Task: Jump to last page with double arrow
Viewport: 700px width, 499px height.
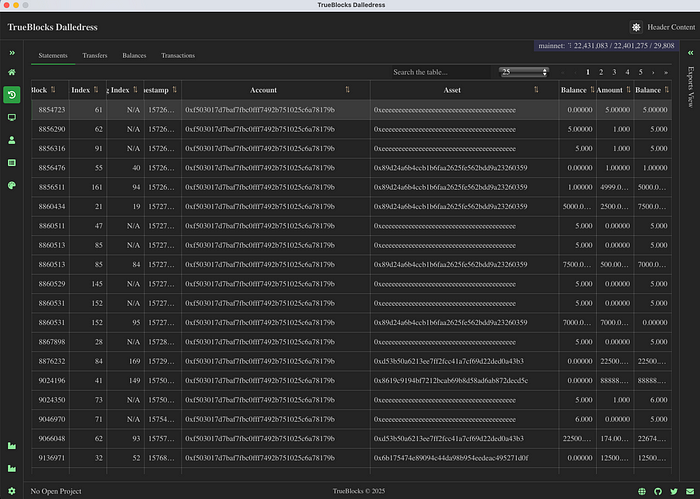Action: coord(665,72)
